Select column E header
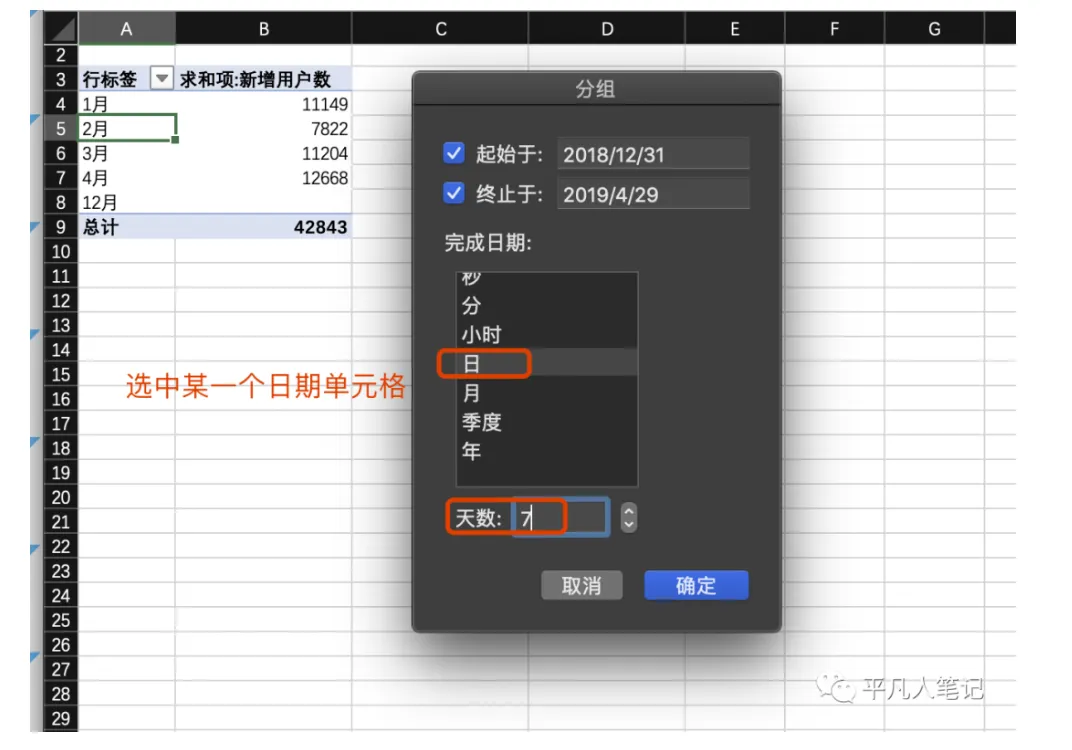 (x=735, y=29)
